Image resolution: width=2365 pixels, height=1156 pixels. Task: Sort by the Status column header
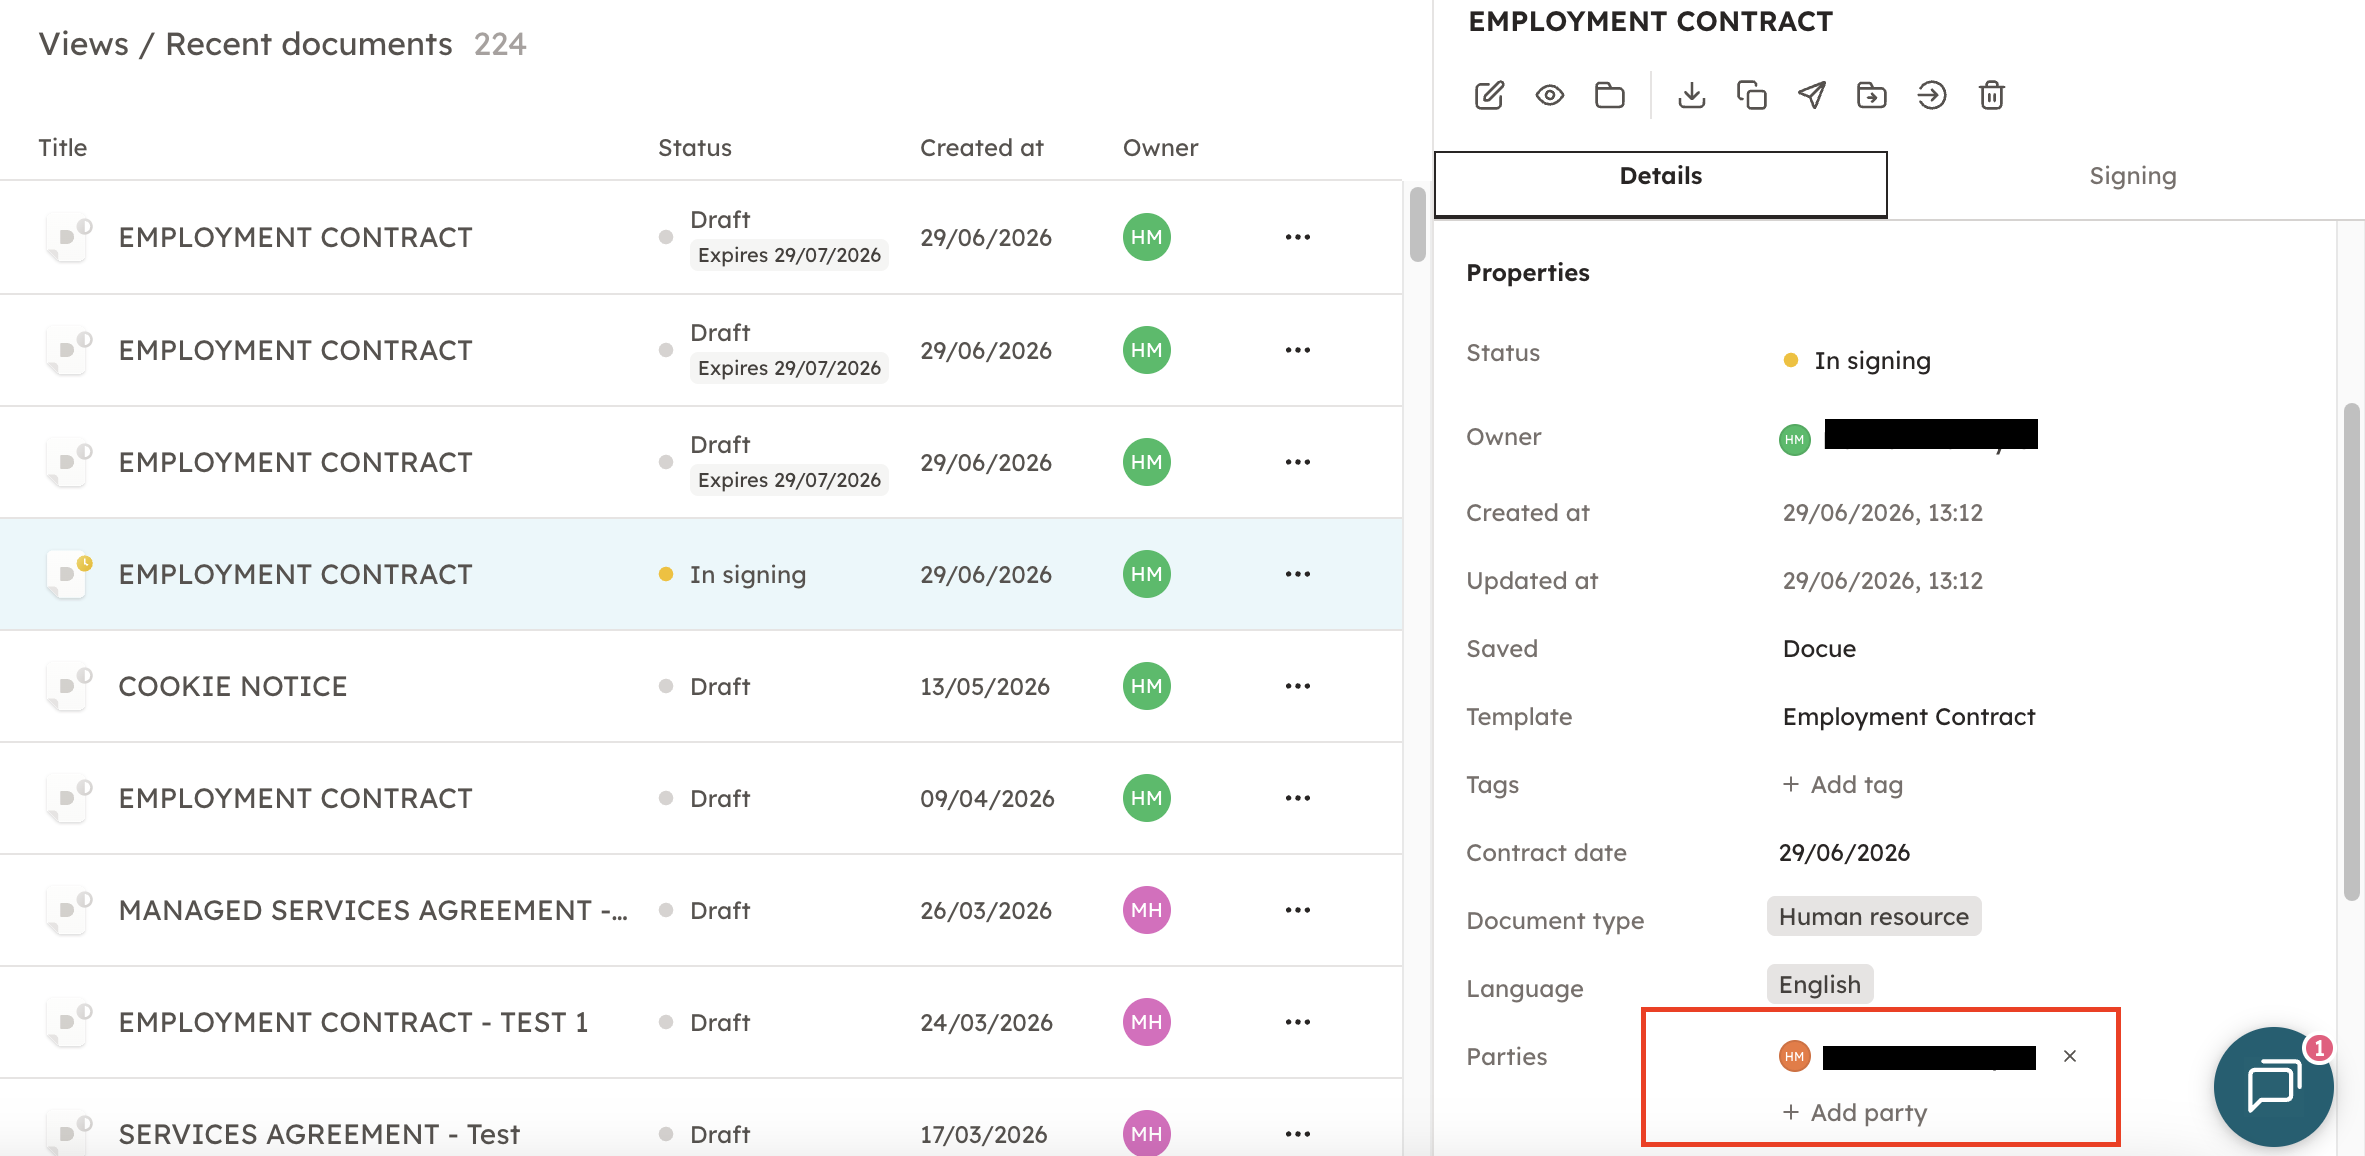coord(695,148)
